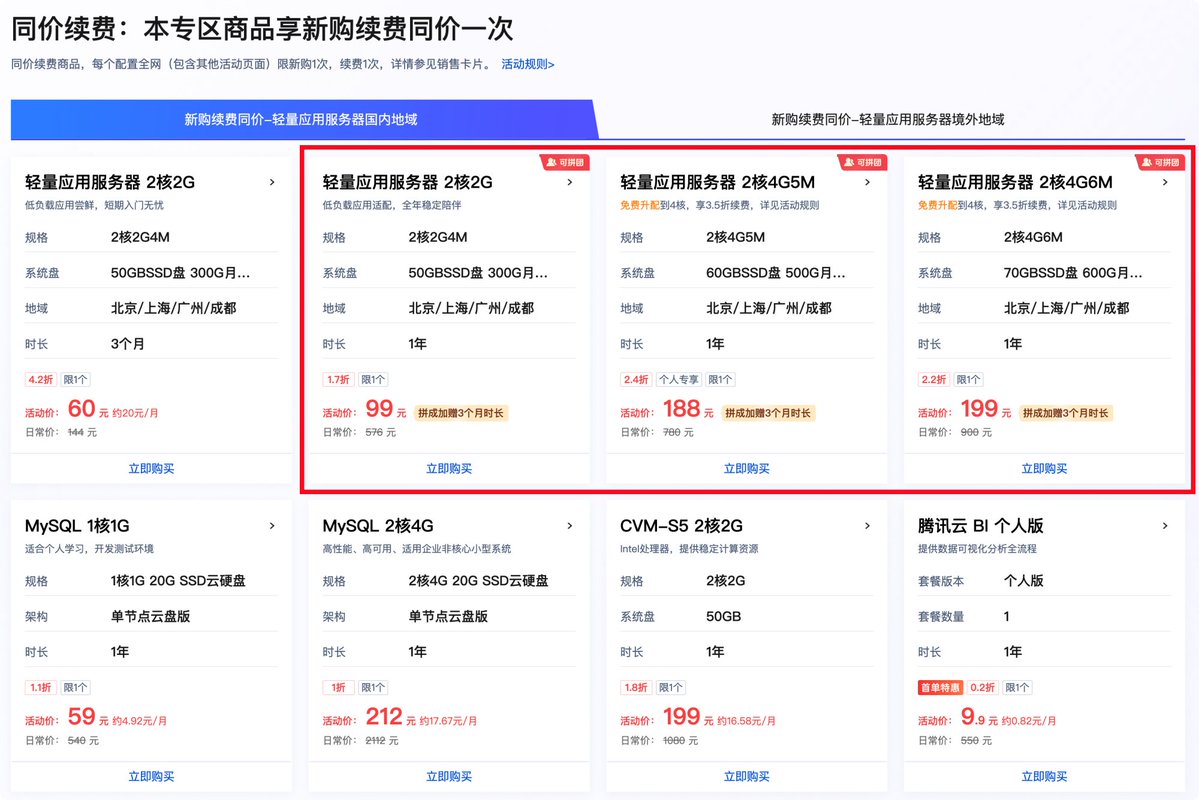1199x800 pixels.
Task: Open the CVM-S5 2核2G title
Action: 681,525
